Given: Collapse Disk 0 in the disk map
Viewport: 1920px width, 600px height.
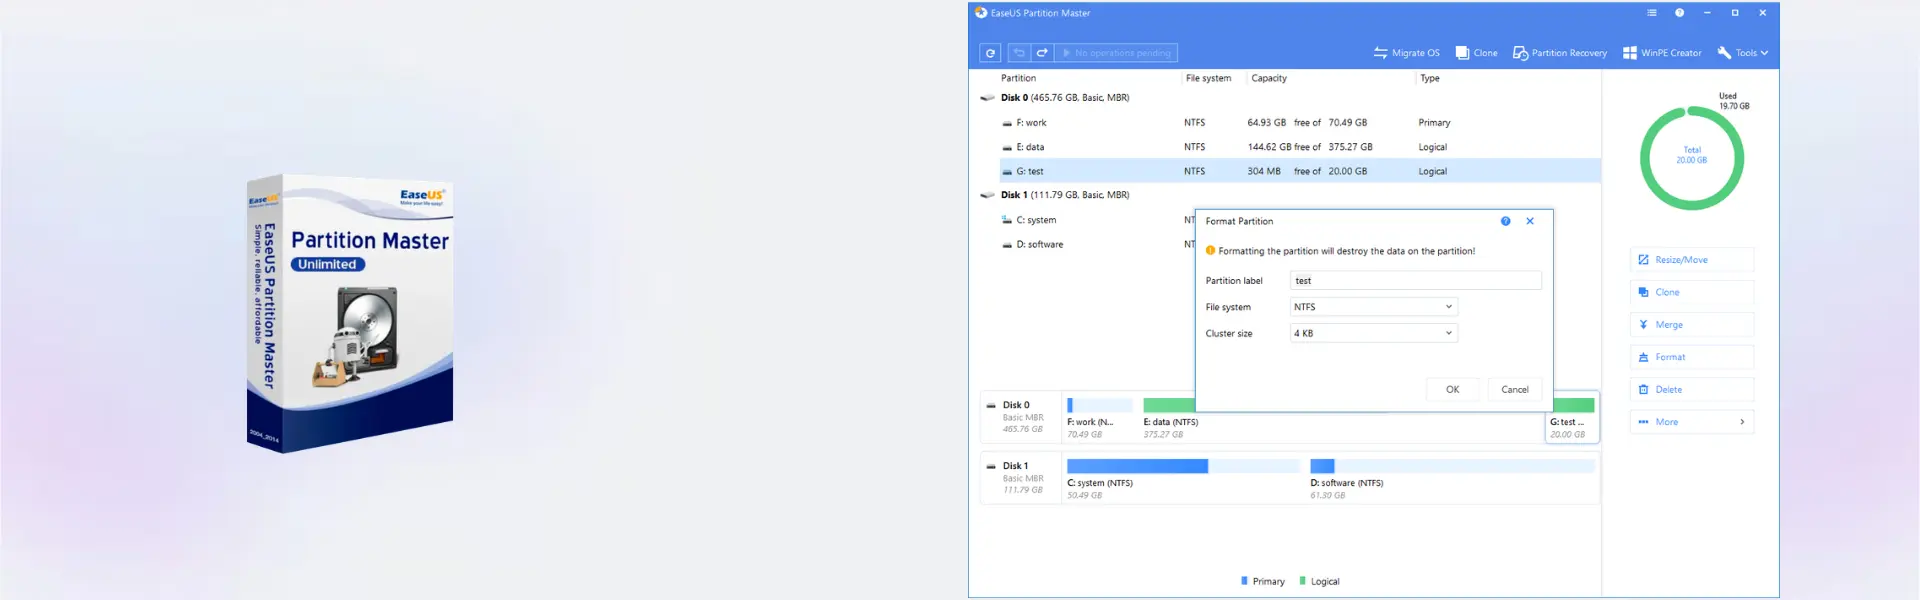Looking at the screenshot, I should point(991,406).
